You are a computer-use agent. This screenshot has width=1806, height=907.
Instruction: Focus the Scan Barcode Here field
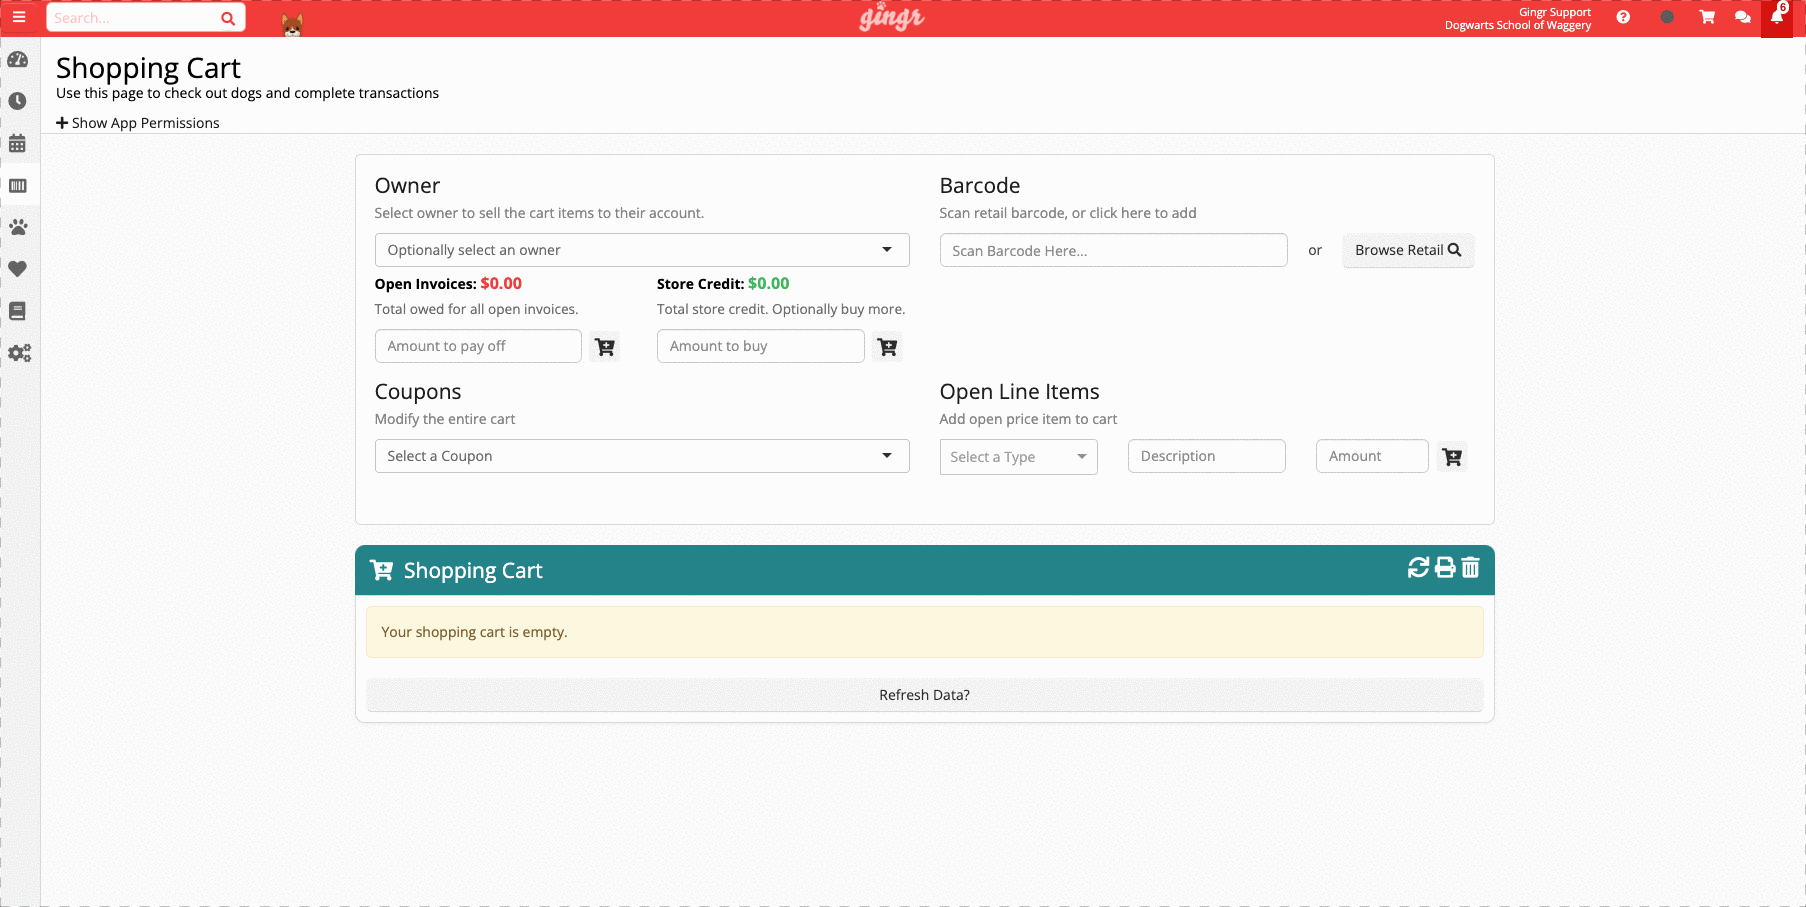pyautogui.click(x=1113, y=250)
